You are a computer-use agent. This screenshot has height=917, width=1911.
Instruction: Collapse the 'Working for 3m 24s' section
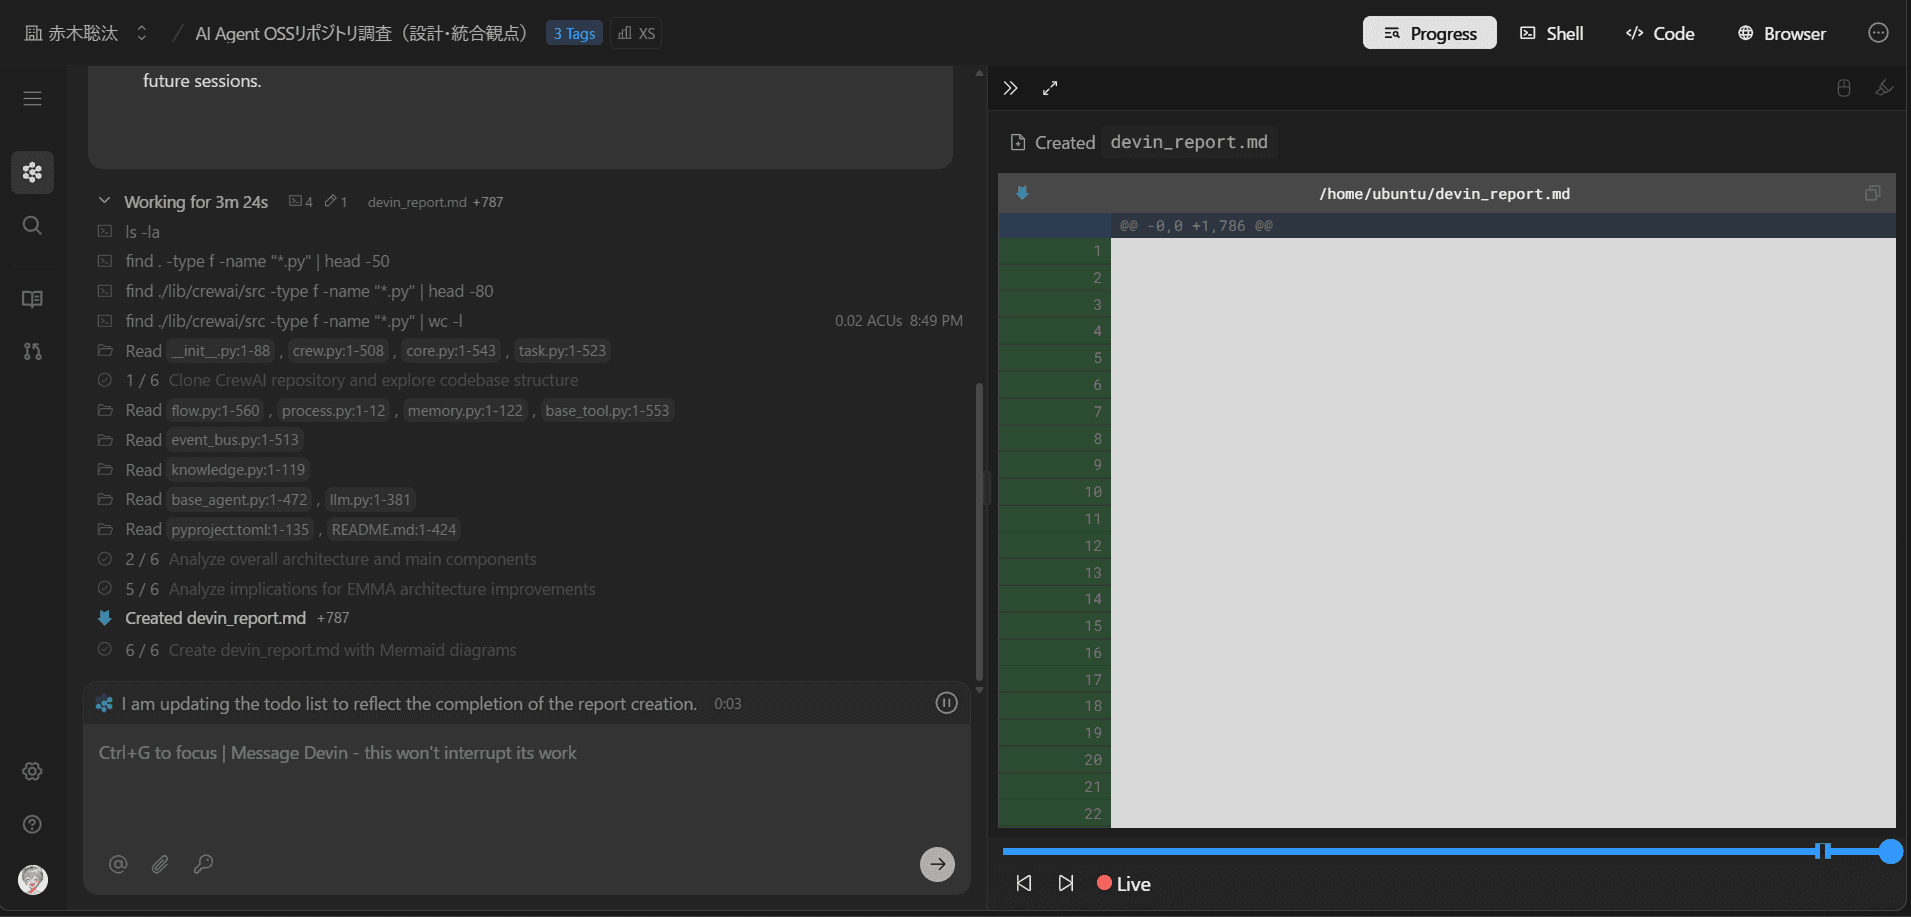coord(104,201)
